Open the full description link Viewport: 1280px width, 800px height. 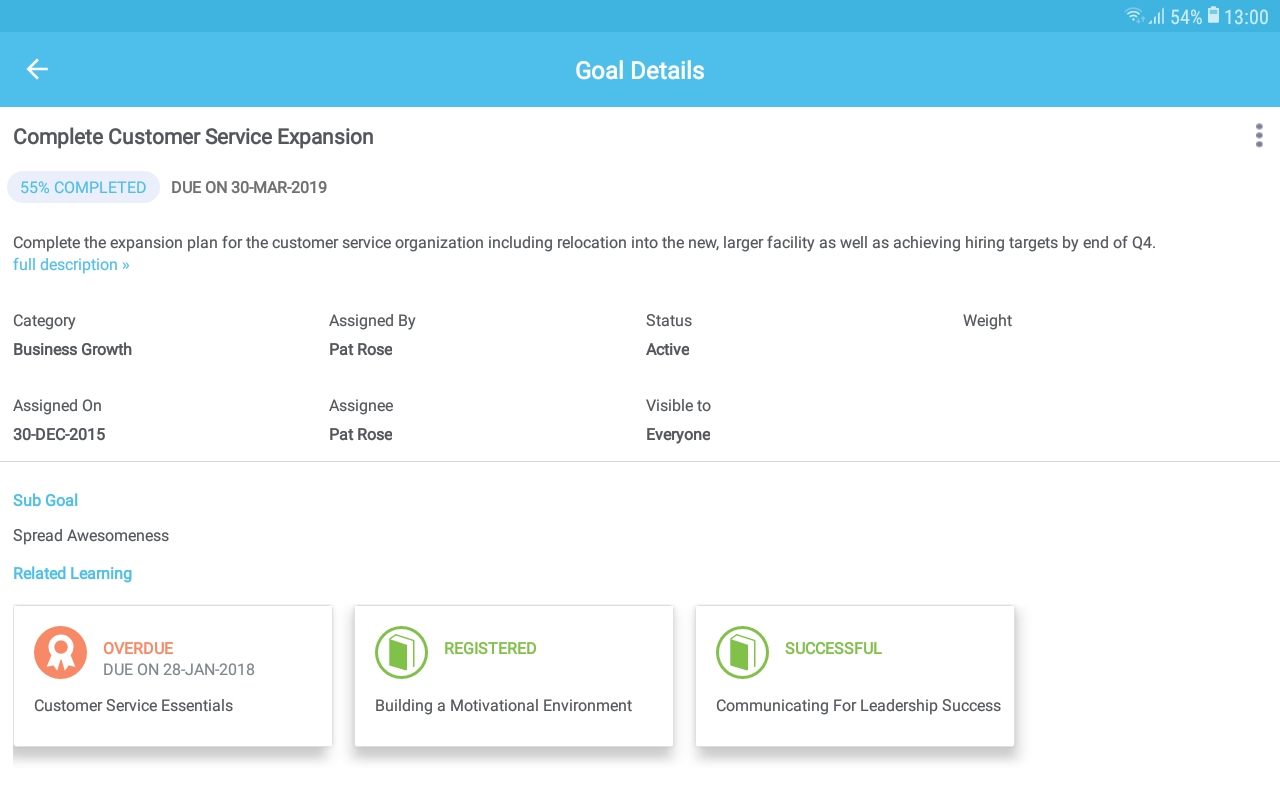[x=71, y=264]
